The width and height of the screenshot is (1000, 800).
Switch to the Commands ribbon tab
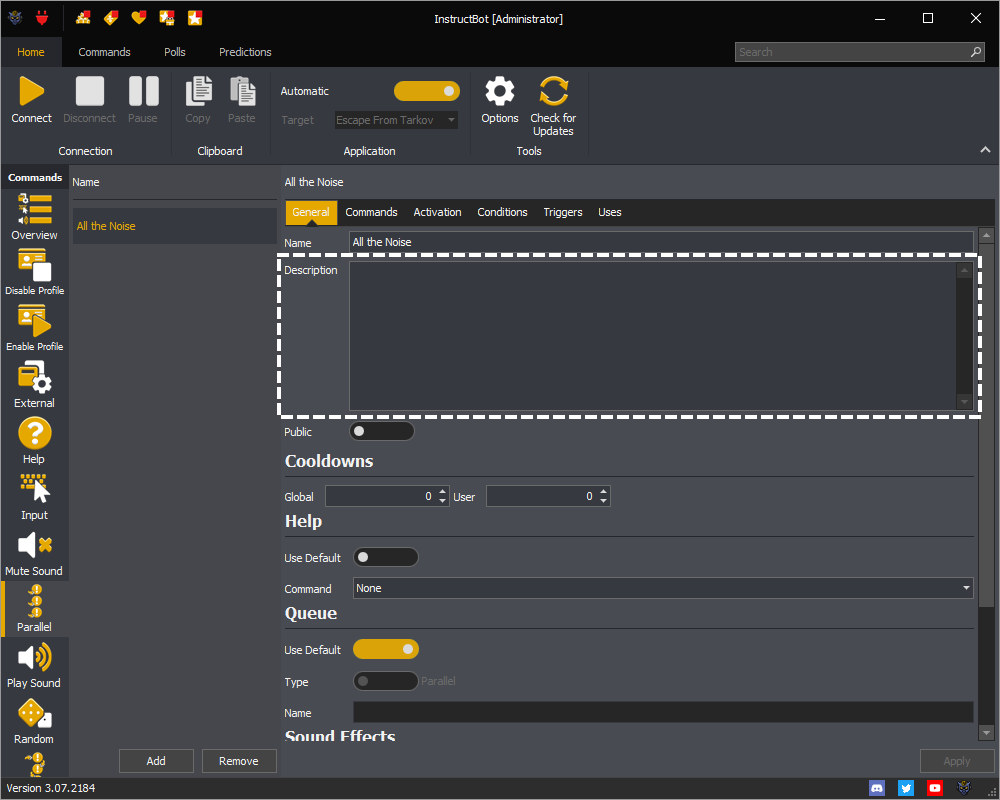pyautogui.click(x=105, y=52)
